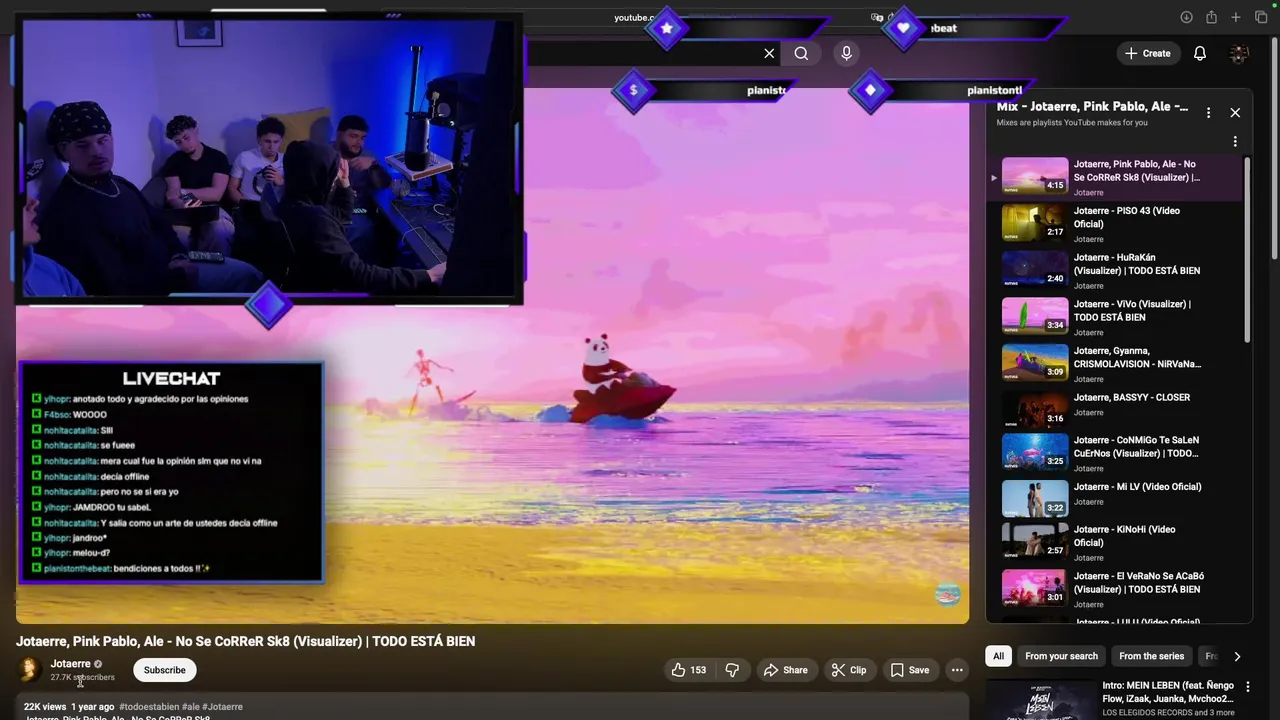Like the video with 153 likes
1280x720 pixels.
coord(689,670)
